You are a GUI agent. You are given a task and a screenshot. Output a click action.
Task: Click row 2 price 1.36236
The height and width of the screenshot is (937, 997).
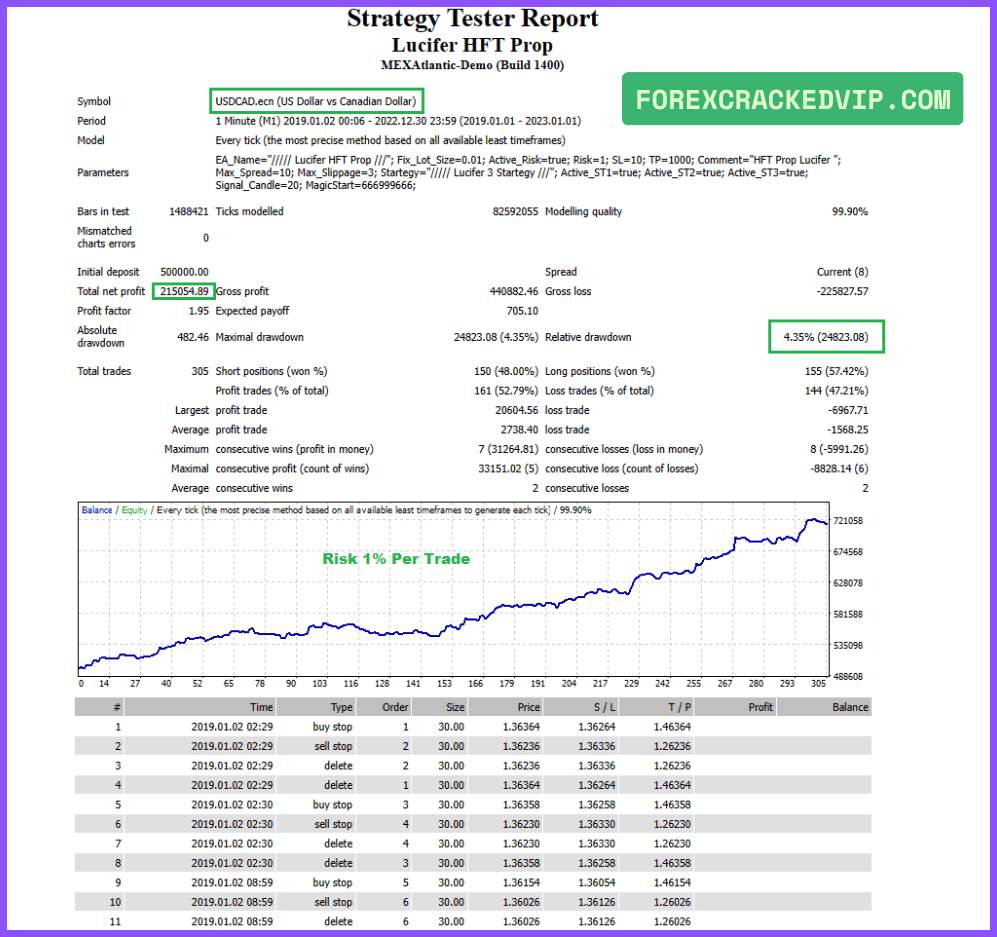click(521, 746)
